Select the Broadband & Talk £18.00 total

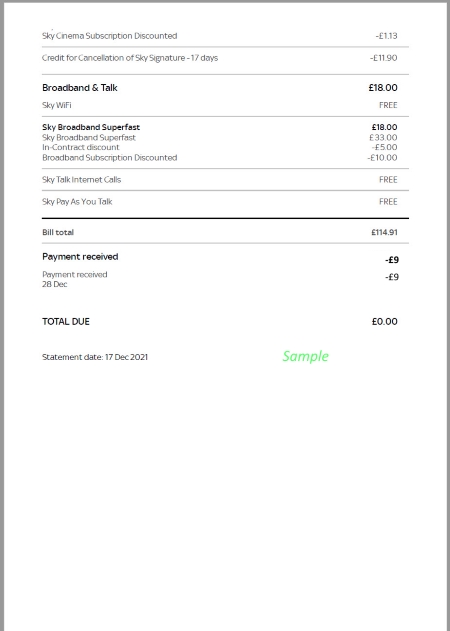tap(383, 88)
